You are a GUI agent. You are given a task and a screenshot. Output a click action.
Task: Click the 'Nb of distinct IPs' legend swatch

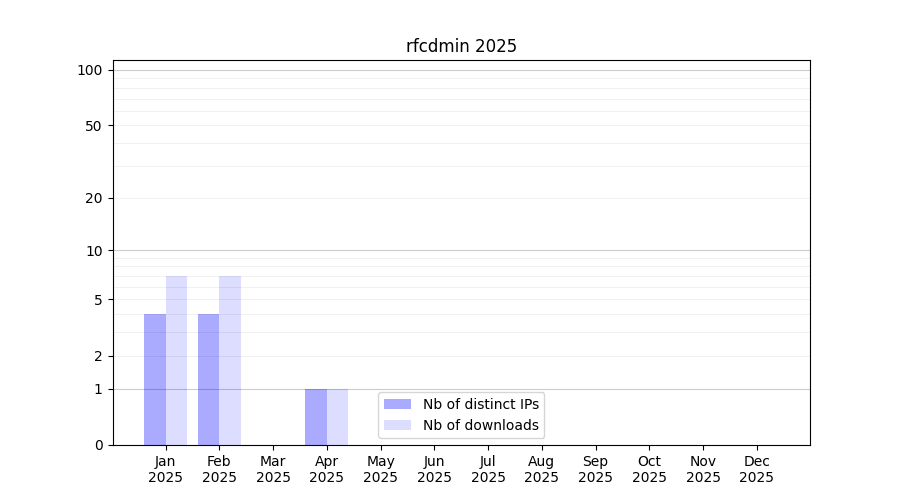(x=397, y=404)
